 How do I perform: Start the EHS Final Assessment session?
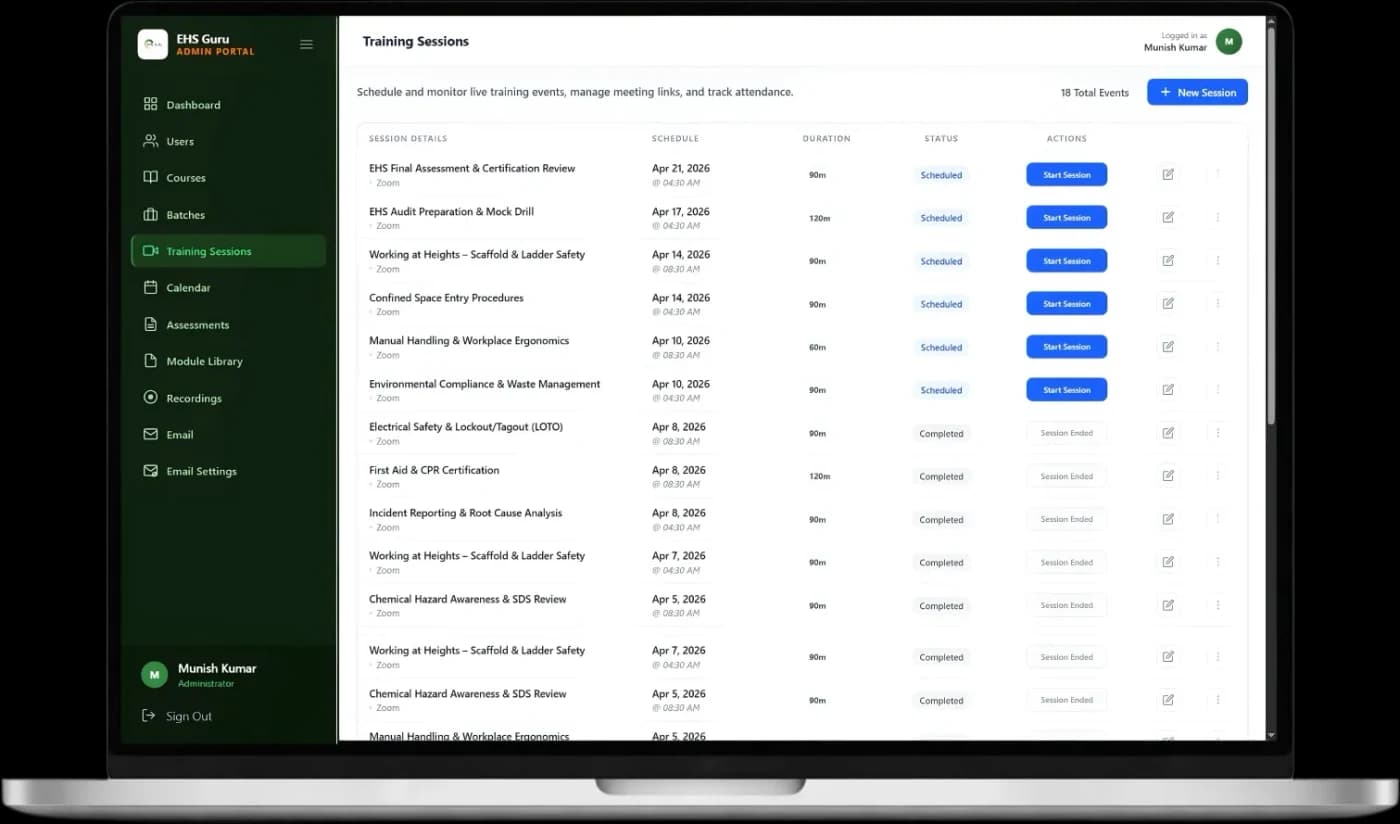(1066, 175)
